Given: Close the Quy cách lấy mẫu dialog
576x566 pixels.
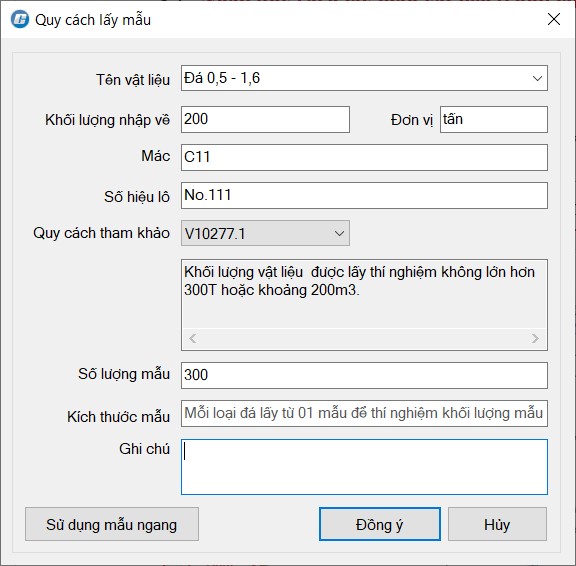Looking at the screenshot, I should point(554,19).
